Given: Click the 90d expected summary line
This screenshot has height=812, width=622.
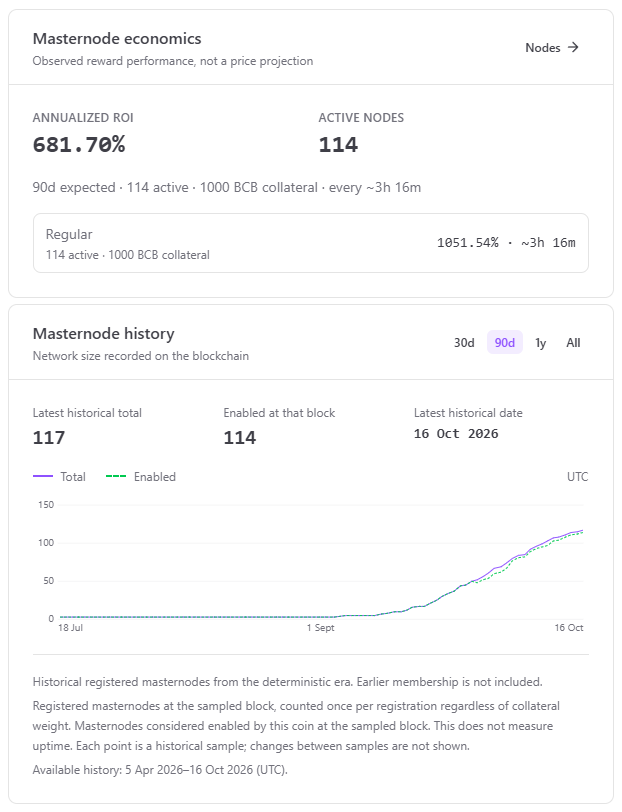Looking at the screenshot, I should [x=227, y=187].
